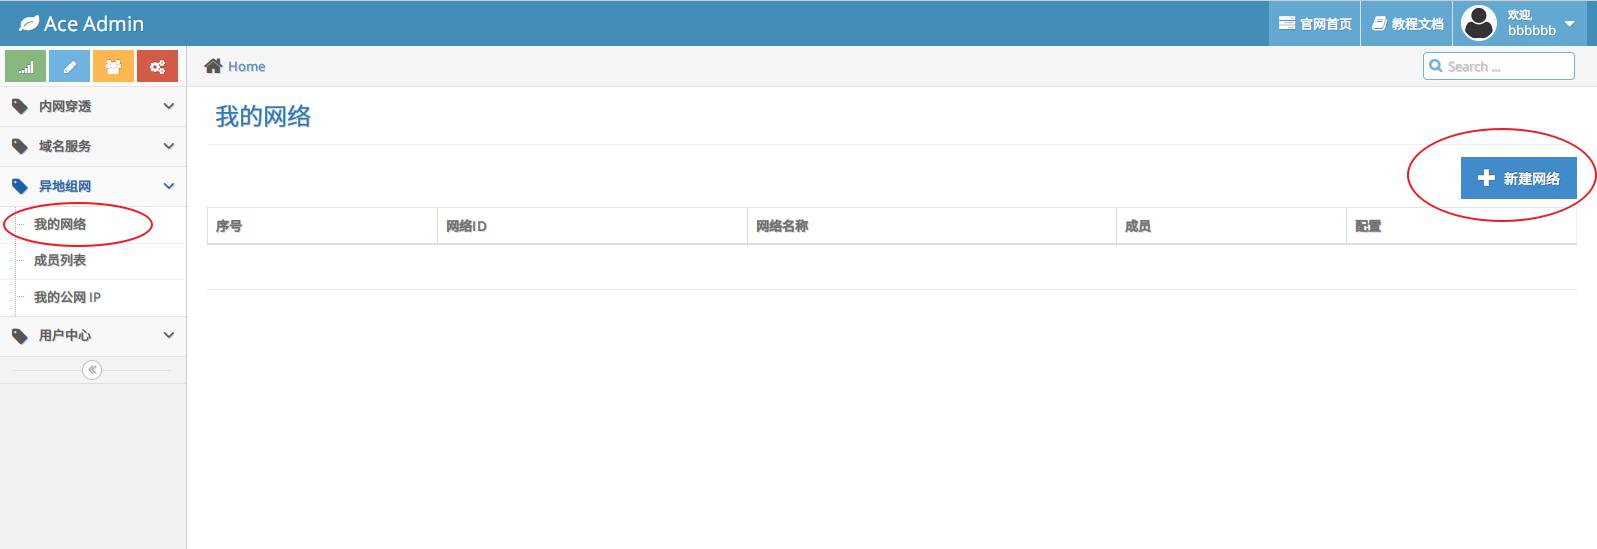This screenshot has width=1597, height=549.
Task: Click the blue pencil edit shortcut icon
Action: 69,67
